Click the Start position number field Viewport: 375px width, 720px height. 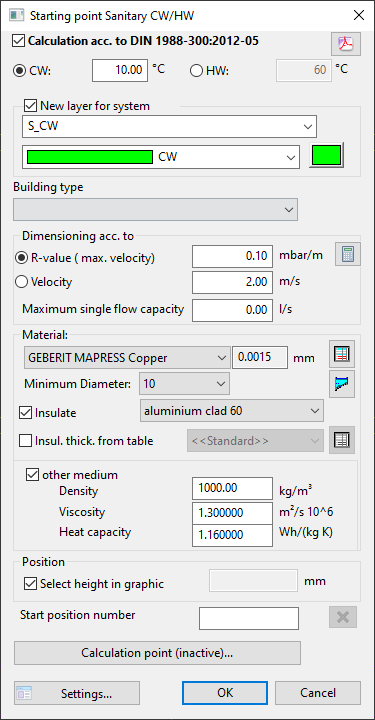pos(249,618)
